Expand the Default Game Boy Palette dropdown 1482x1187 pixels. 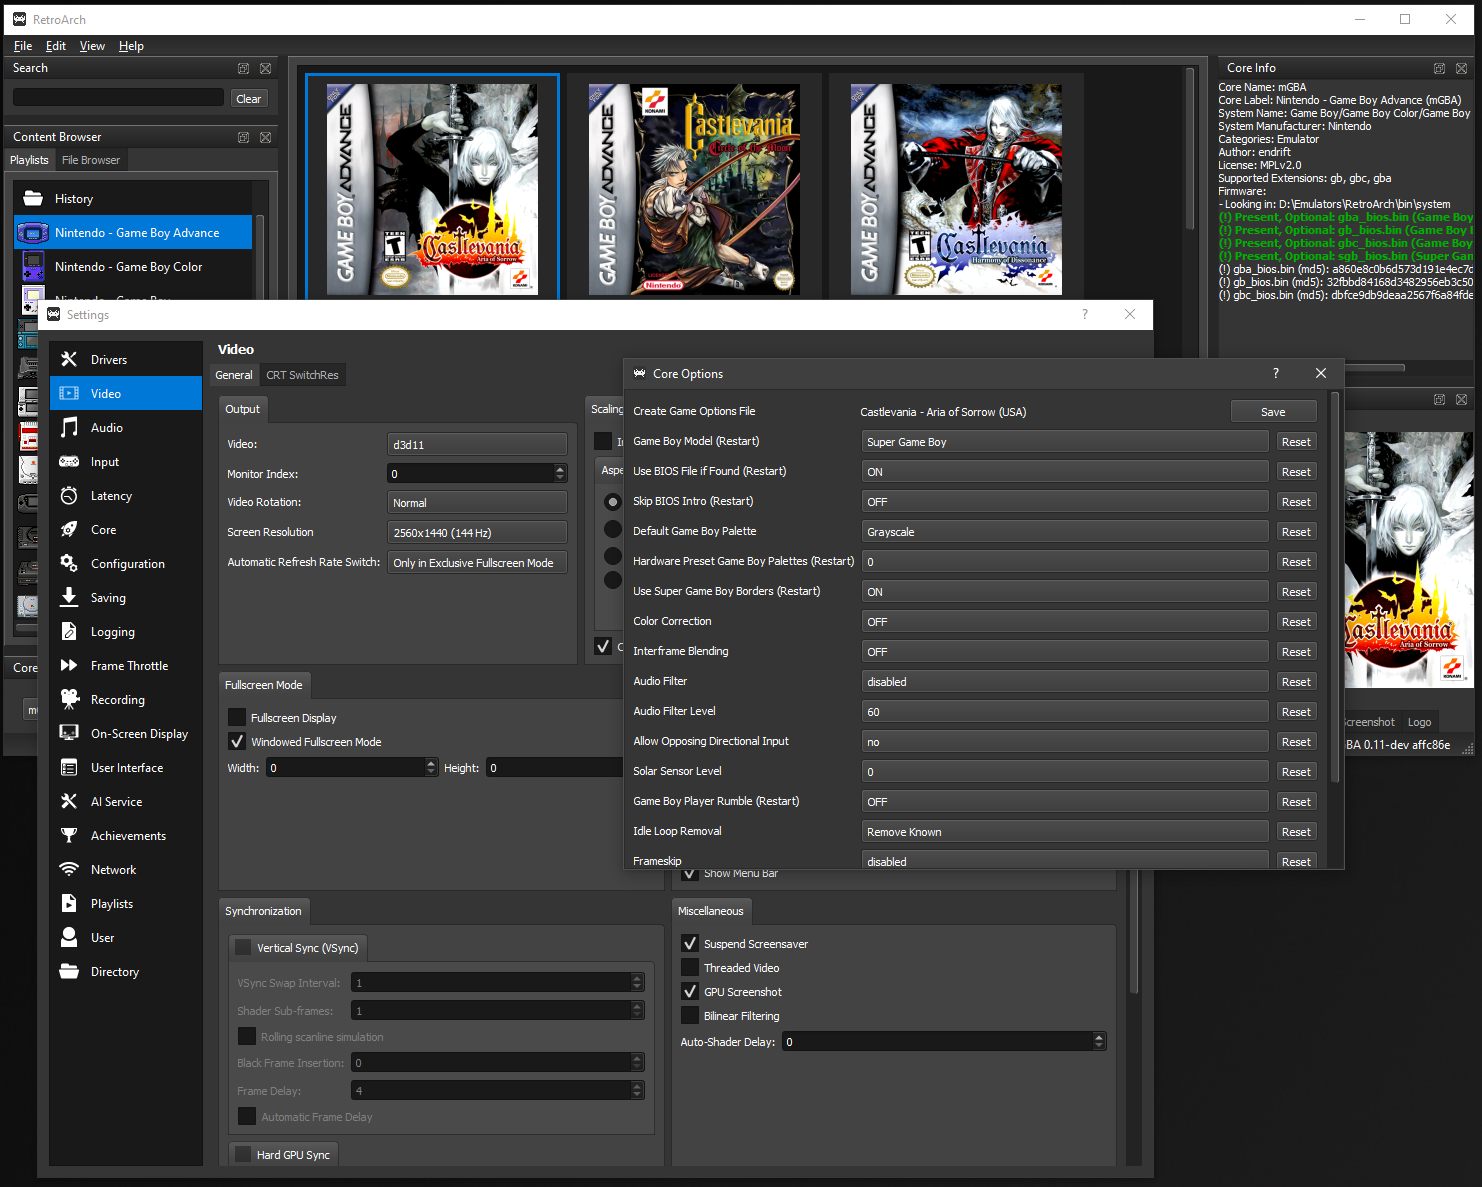[1064, 532]
